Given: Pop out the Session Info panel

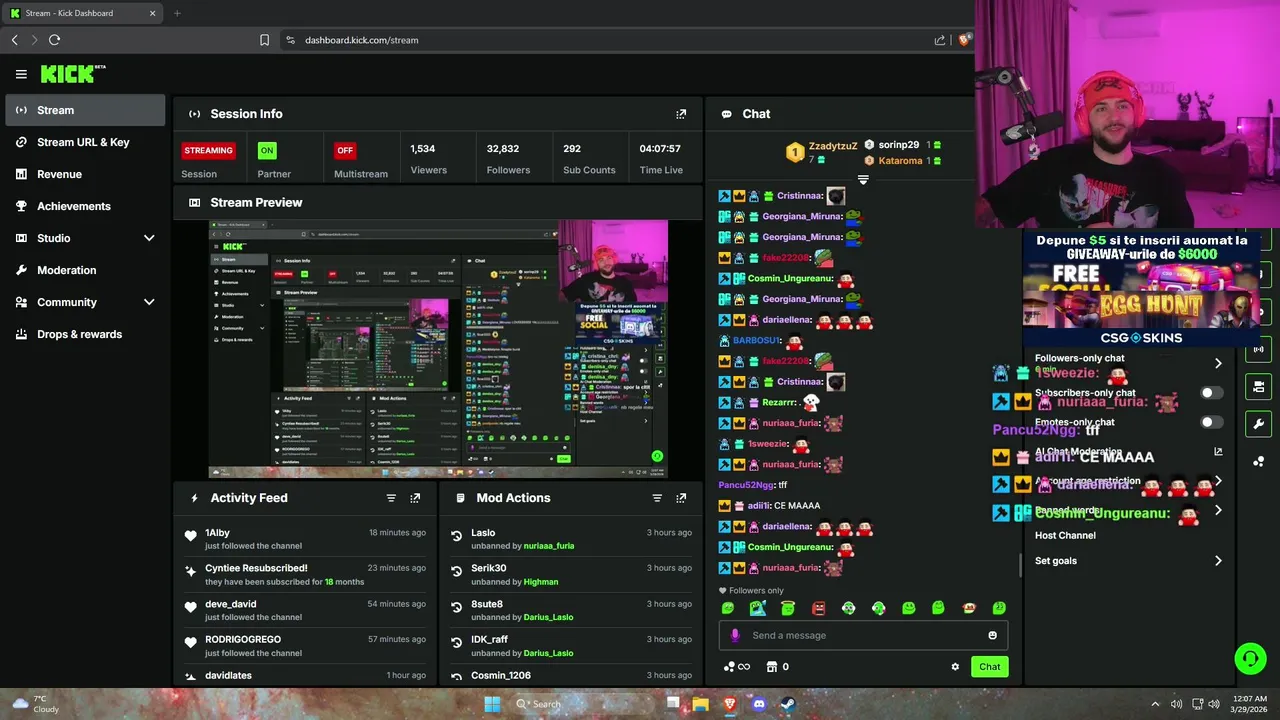Looking at the screenshot, I should (x=681, y=114).
